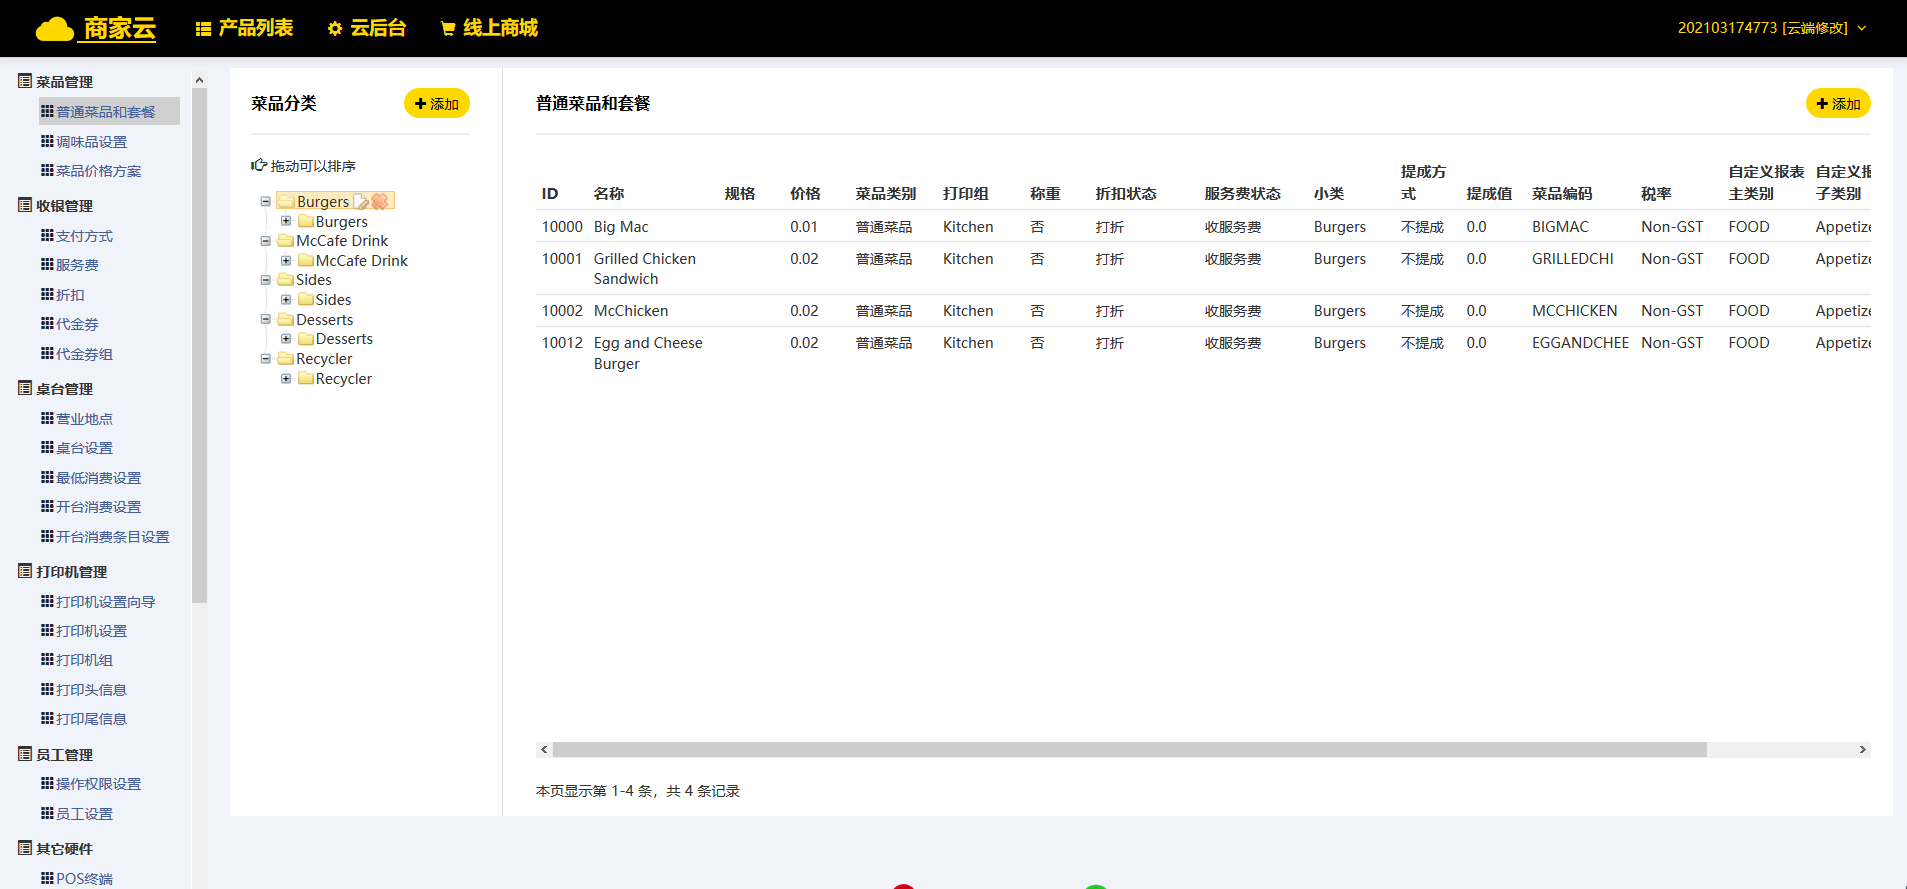Open 打印机设置 sidebar link

point(91,631)
